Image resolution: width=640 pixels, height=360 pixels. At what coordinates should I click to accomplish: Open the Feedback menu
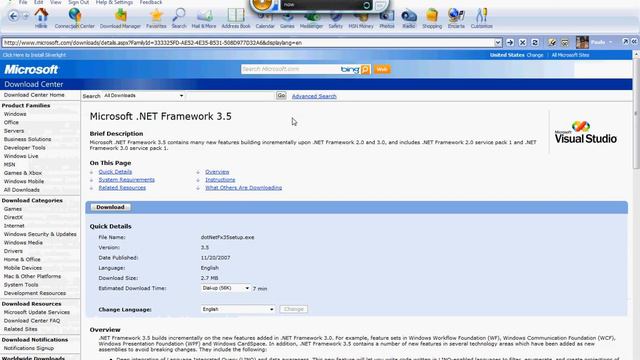point(151,2)
